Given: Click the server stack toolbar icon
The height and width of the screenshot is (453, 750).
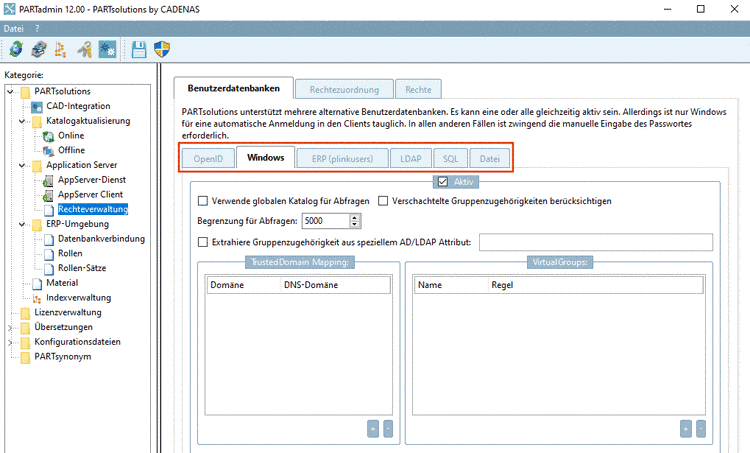Looking at the screenshot, I should click(39, 49).
